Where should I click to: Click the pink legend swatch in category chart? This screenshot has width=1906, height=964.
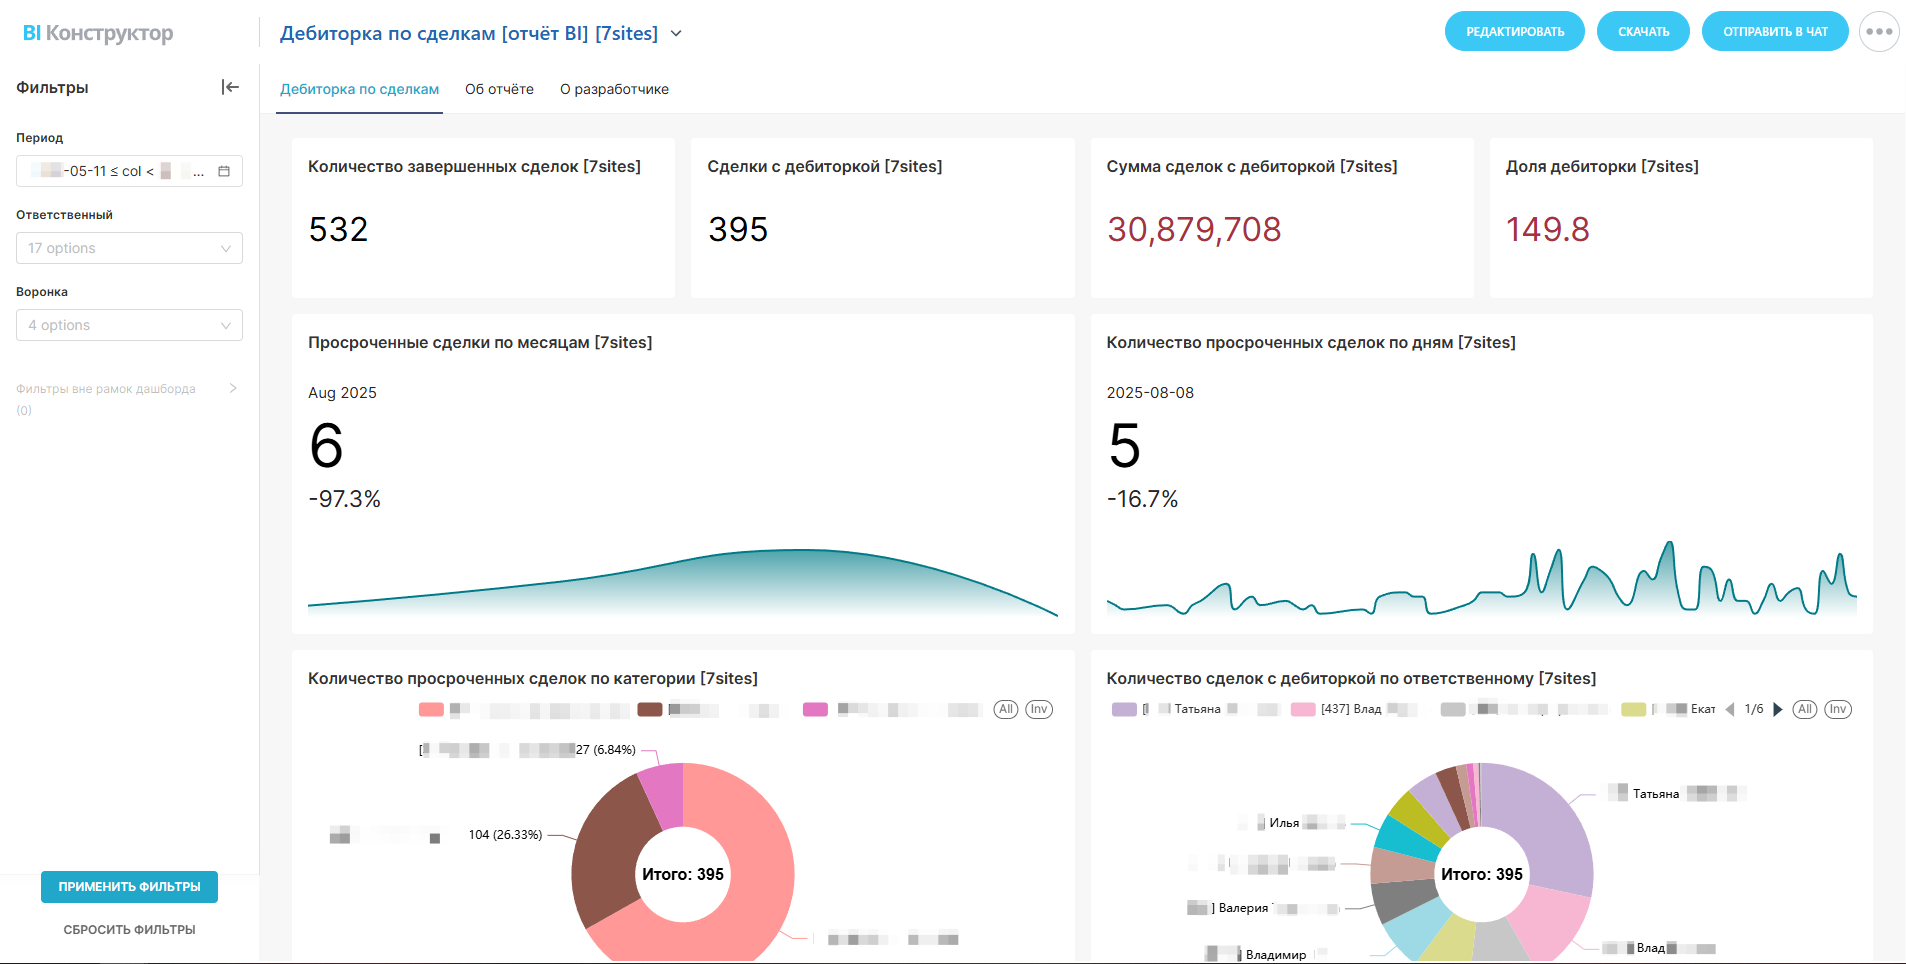pos(815,709)
